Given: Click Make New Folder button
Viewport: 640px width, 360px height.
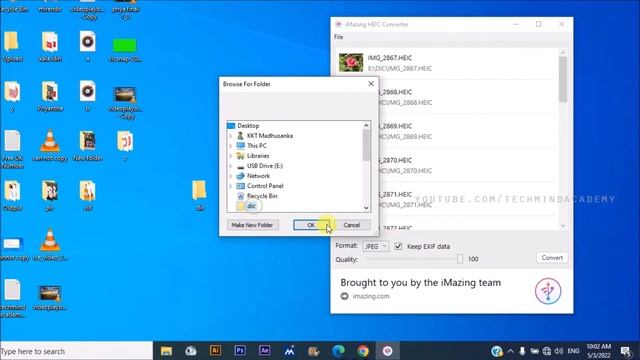Looking at the screenshot, I should point(252,225).
